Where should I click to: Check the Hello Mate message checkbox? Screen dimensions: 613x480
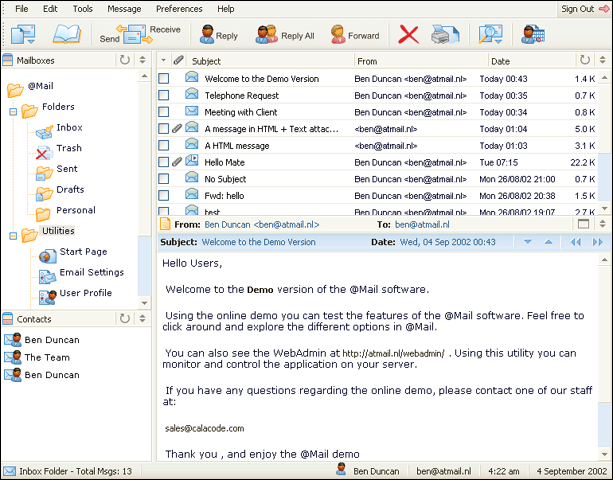pyautogui.click(x=163, y=162)
